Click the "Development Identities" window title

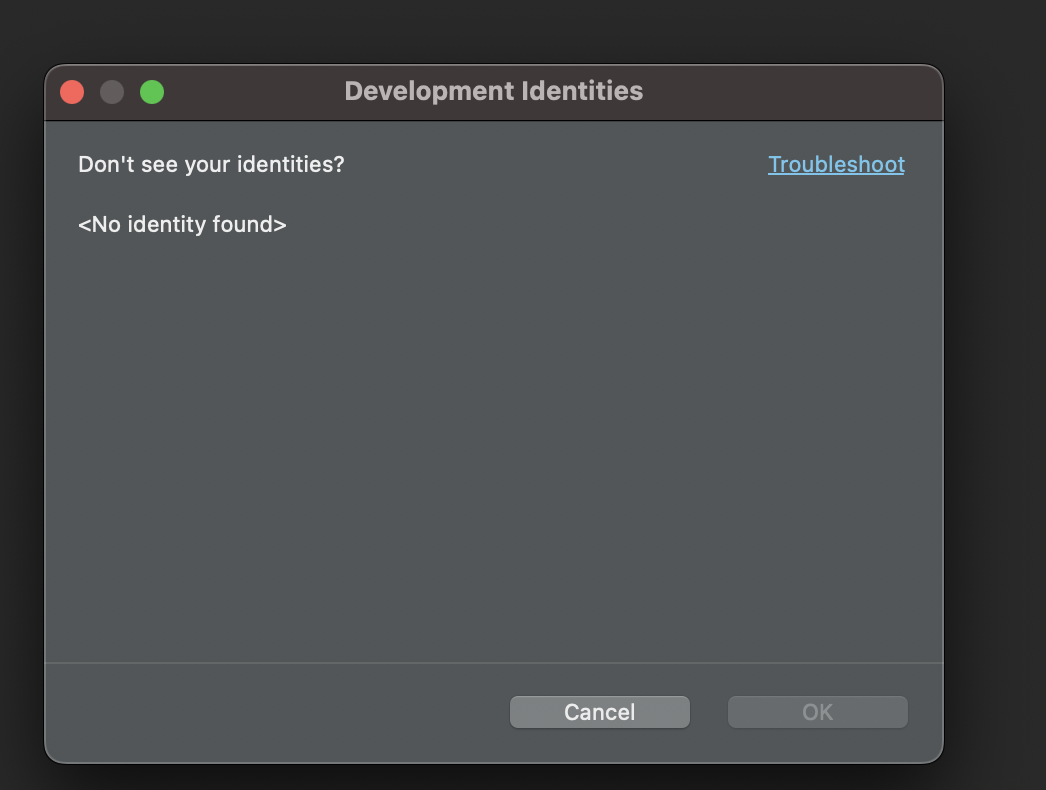(x=493, y=91)
